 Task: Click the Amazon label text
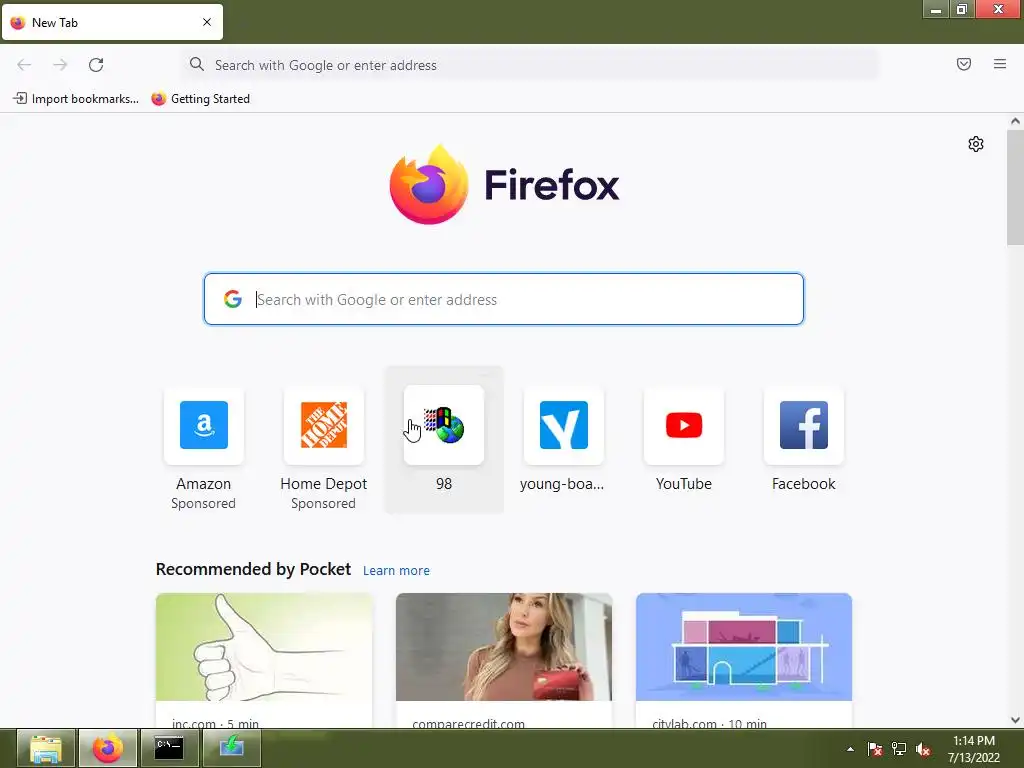[x=204, y=484]
